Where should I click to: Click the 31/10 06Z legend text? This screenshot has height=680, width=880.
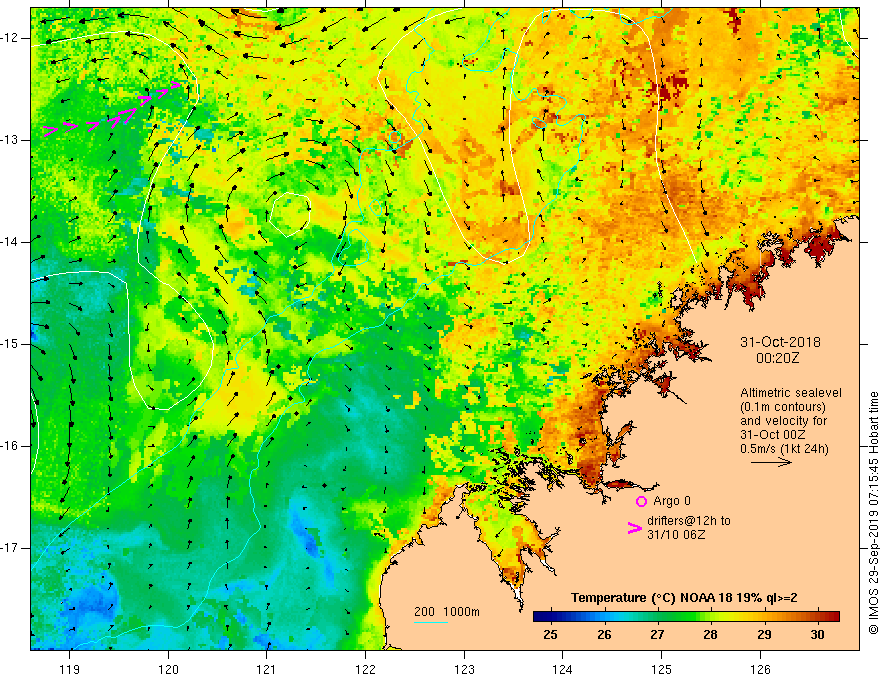[676, 535]
